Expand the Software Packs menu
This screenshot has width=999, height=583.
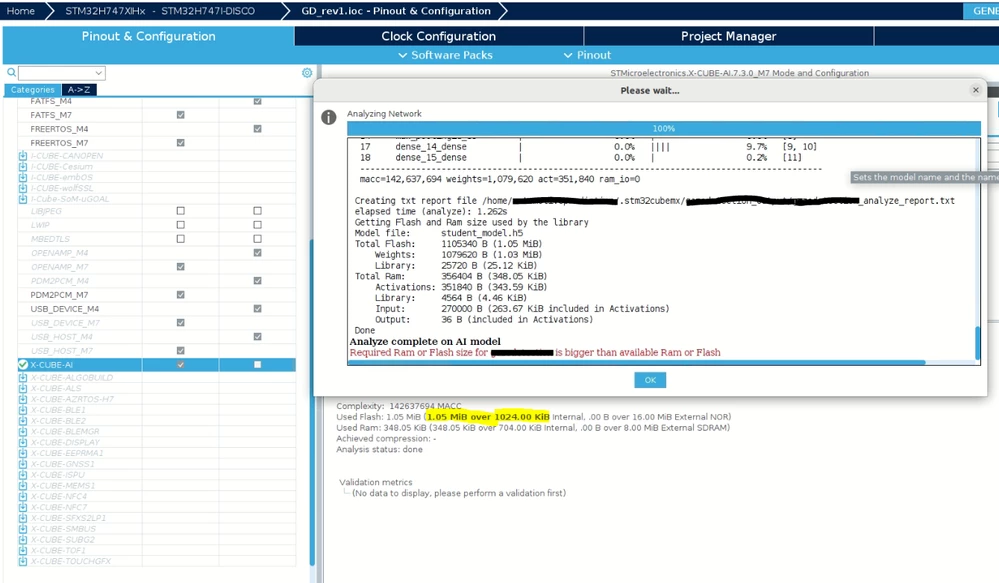click(x=445, y=55)
